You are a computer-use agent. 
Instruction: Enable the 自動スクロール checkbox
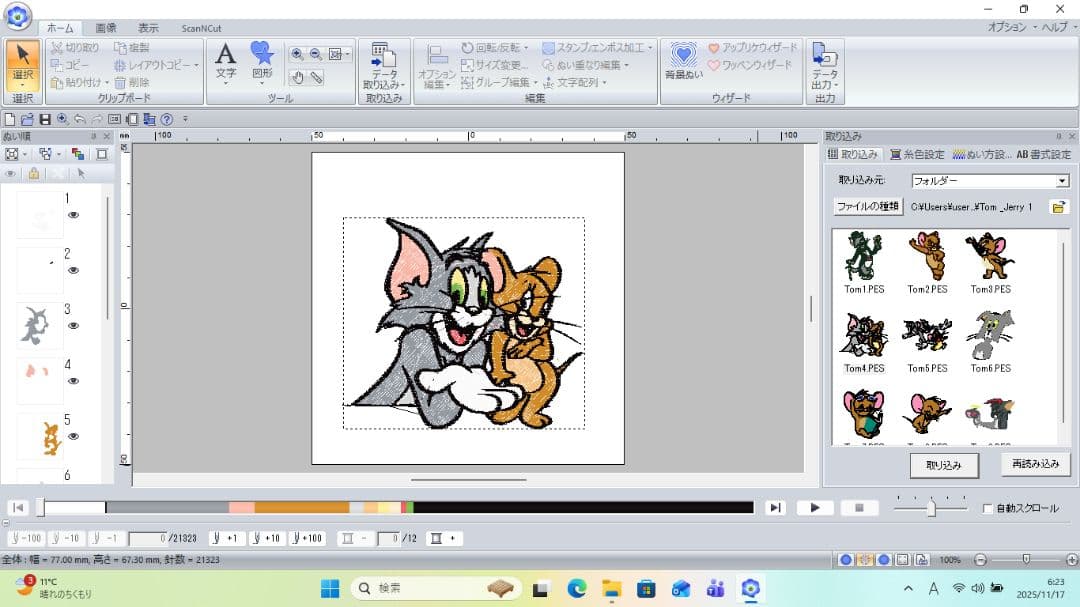tap(988, 508)
